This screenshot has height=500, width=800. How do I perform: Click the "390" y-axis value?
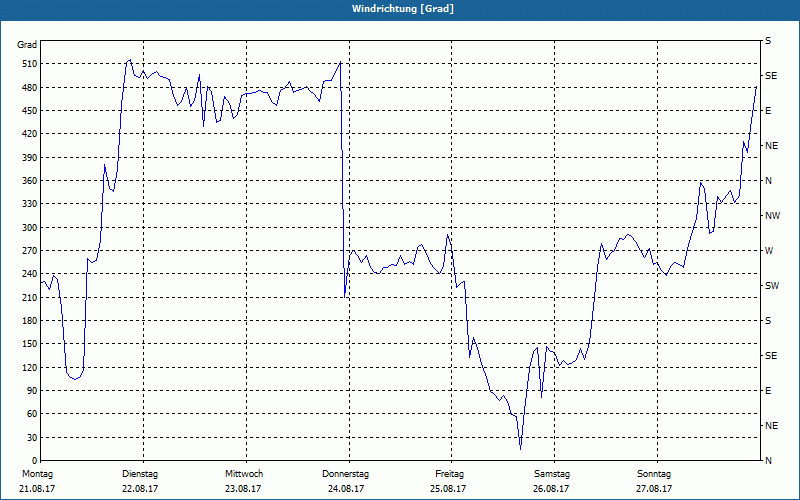click(29, 158)
